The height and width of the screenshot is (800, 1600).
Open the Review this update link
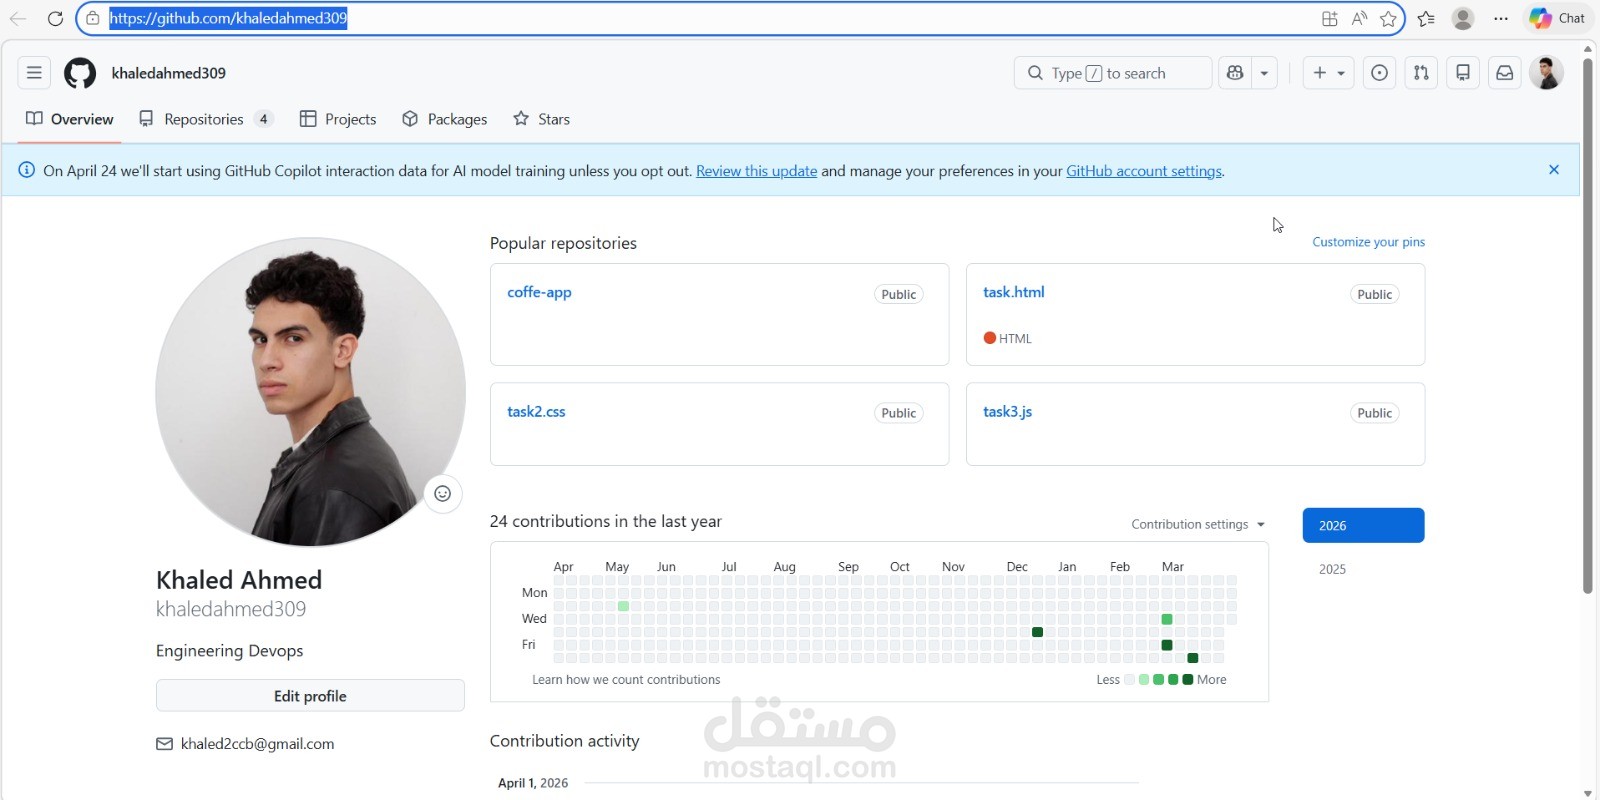[756, 171]
